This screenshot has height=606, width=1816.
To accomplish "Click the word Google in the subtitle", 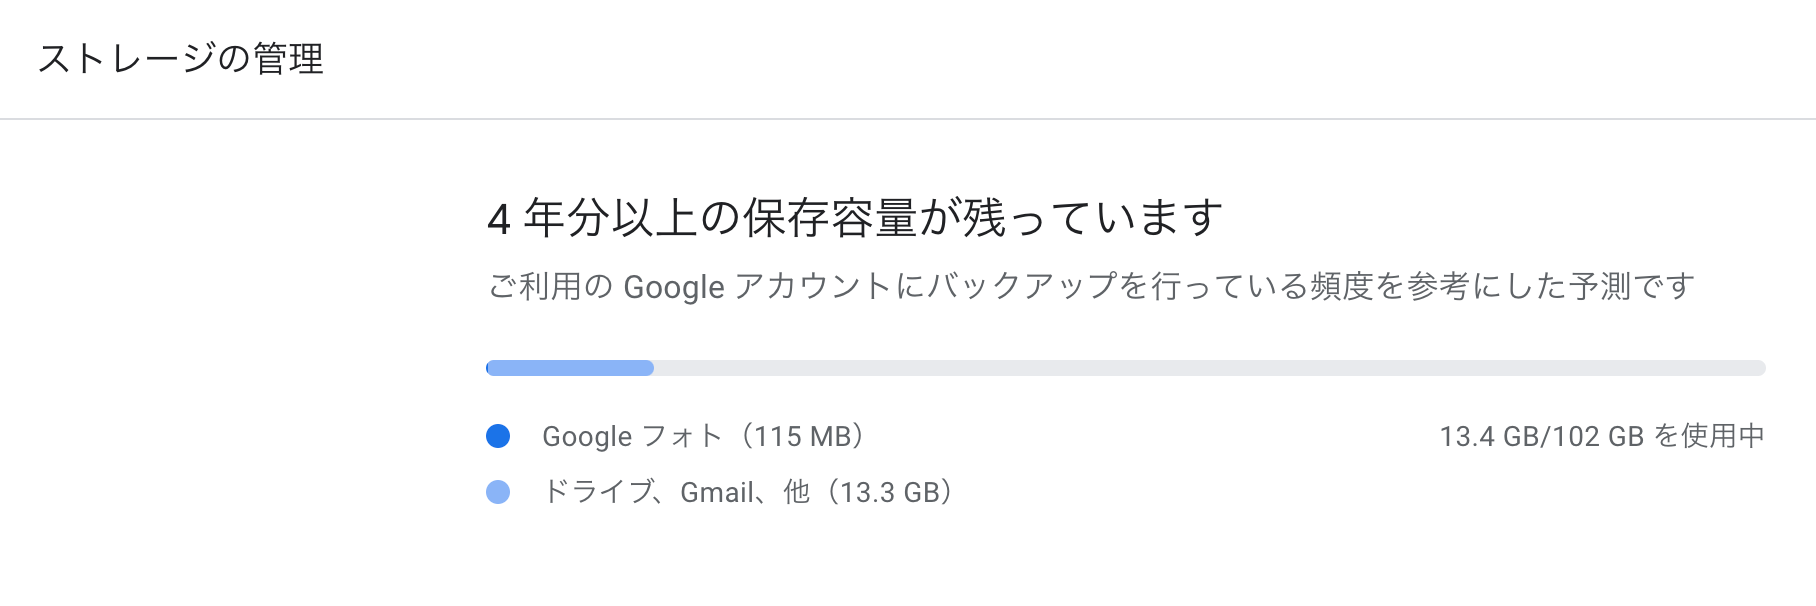I will (x=674, y=288).
